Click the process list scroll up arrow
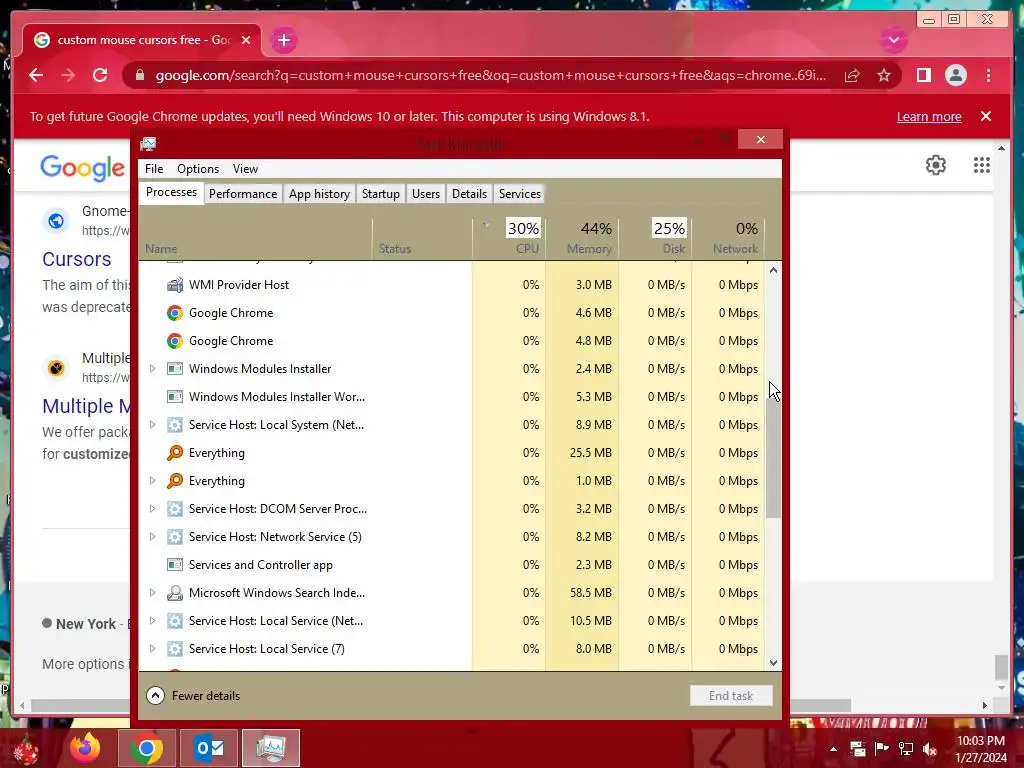This screenshot has width=1024, height=768. (x=773, y=270)
